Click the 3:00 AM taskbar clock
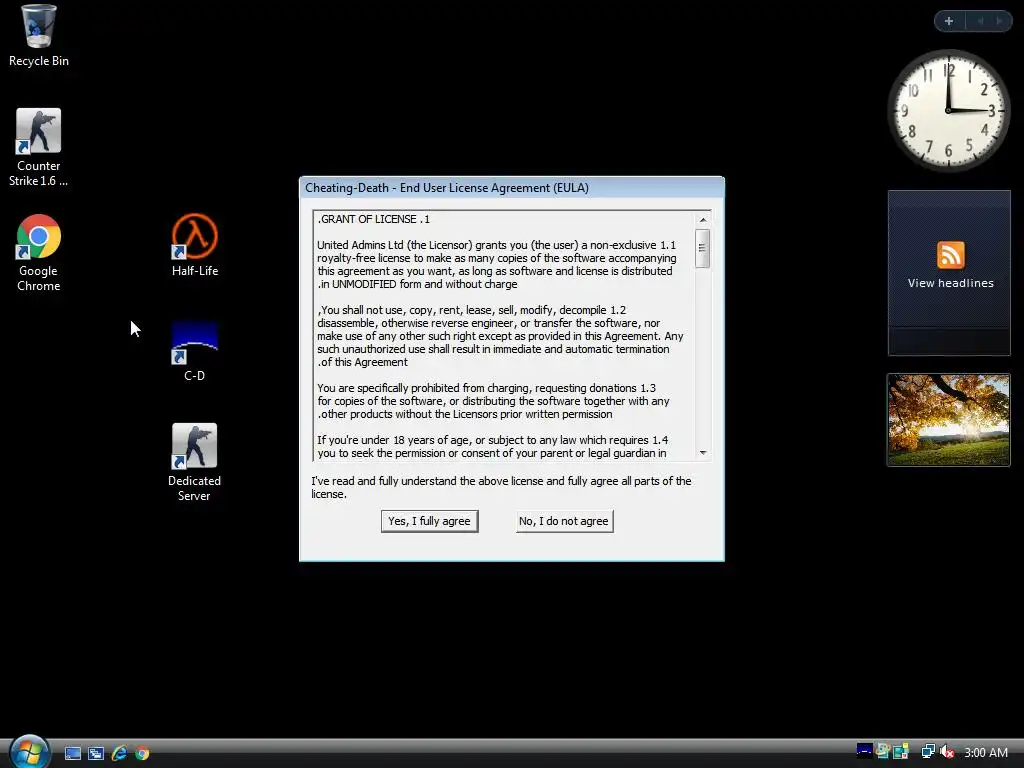The image size is (1024, 768). point(985,752)
